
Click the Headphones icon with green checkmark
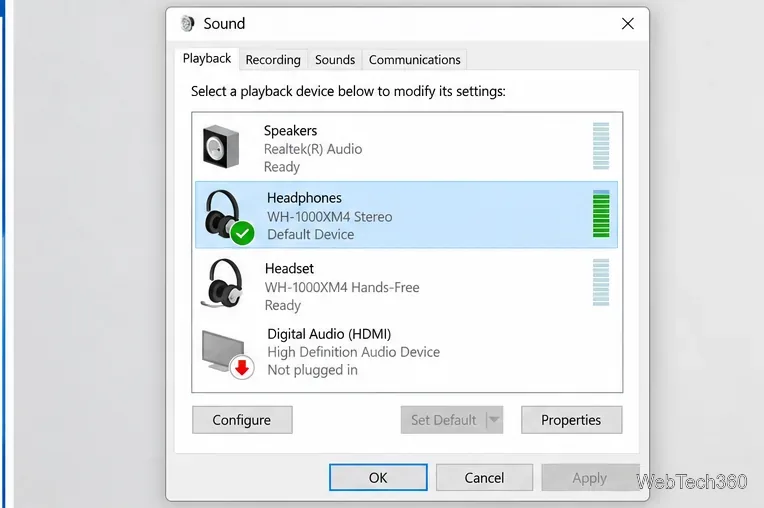pos(229,217)
